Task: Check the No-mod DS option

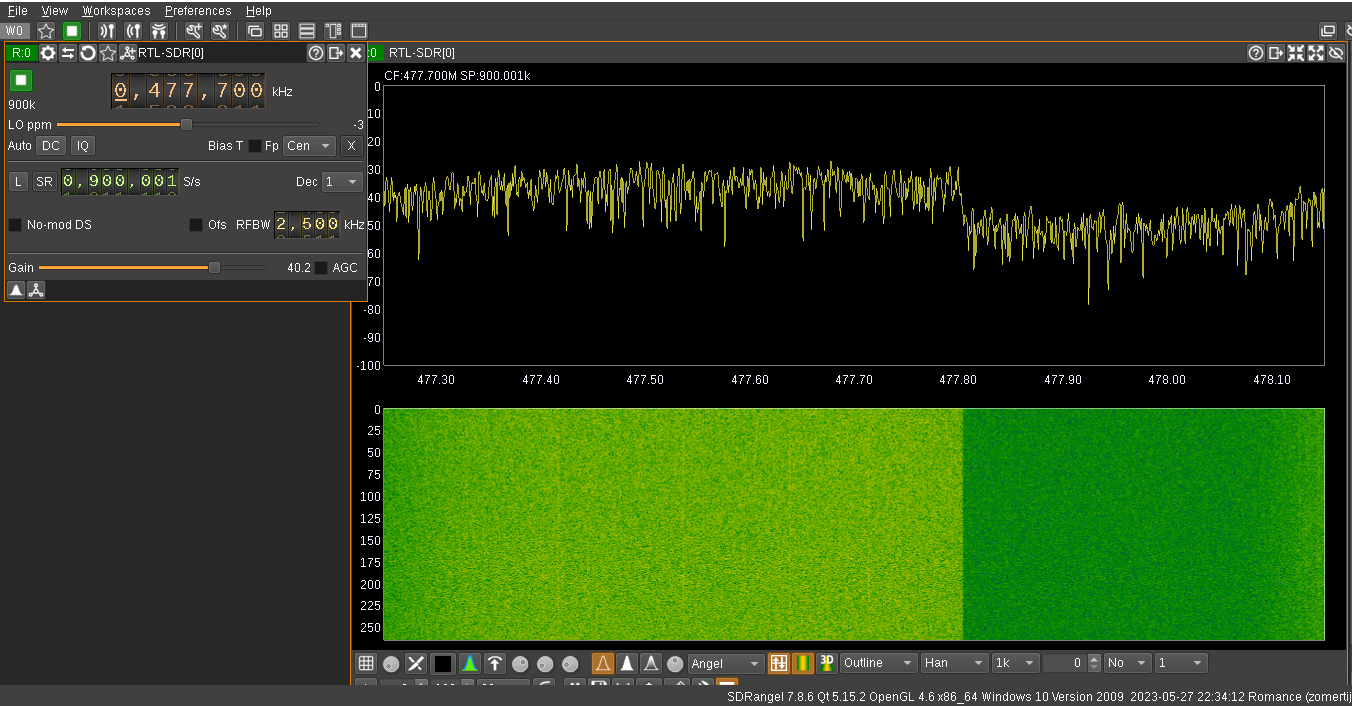Action: [x=15, y=225]
